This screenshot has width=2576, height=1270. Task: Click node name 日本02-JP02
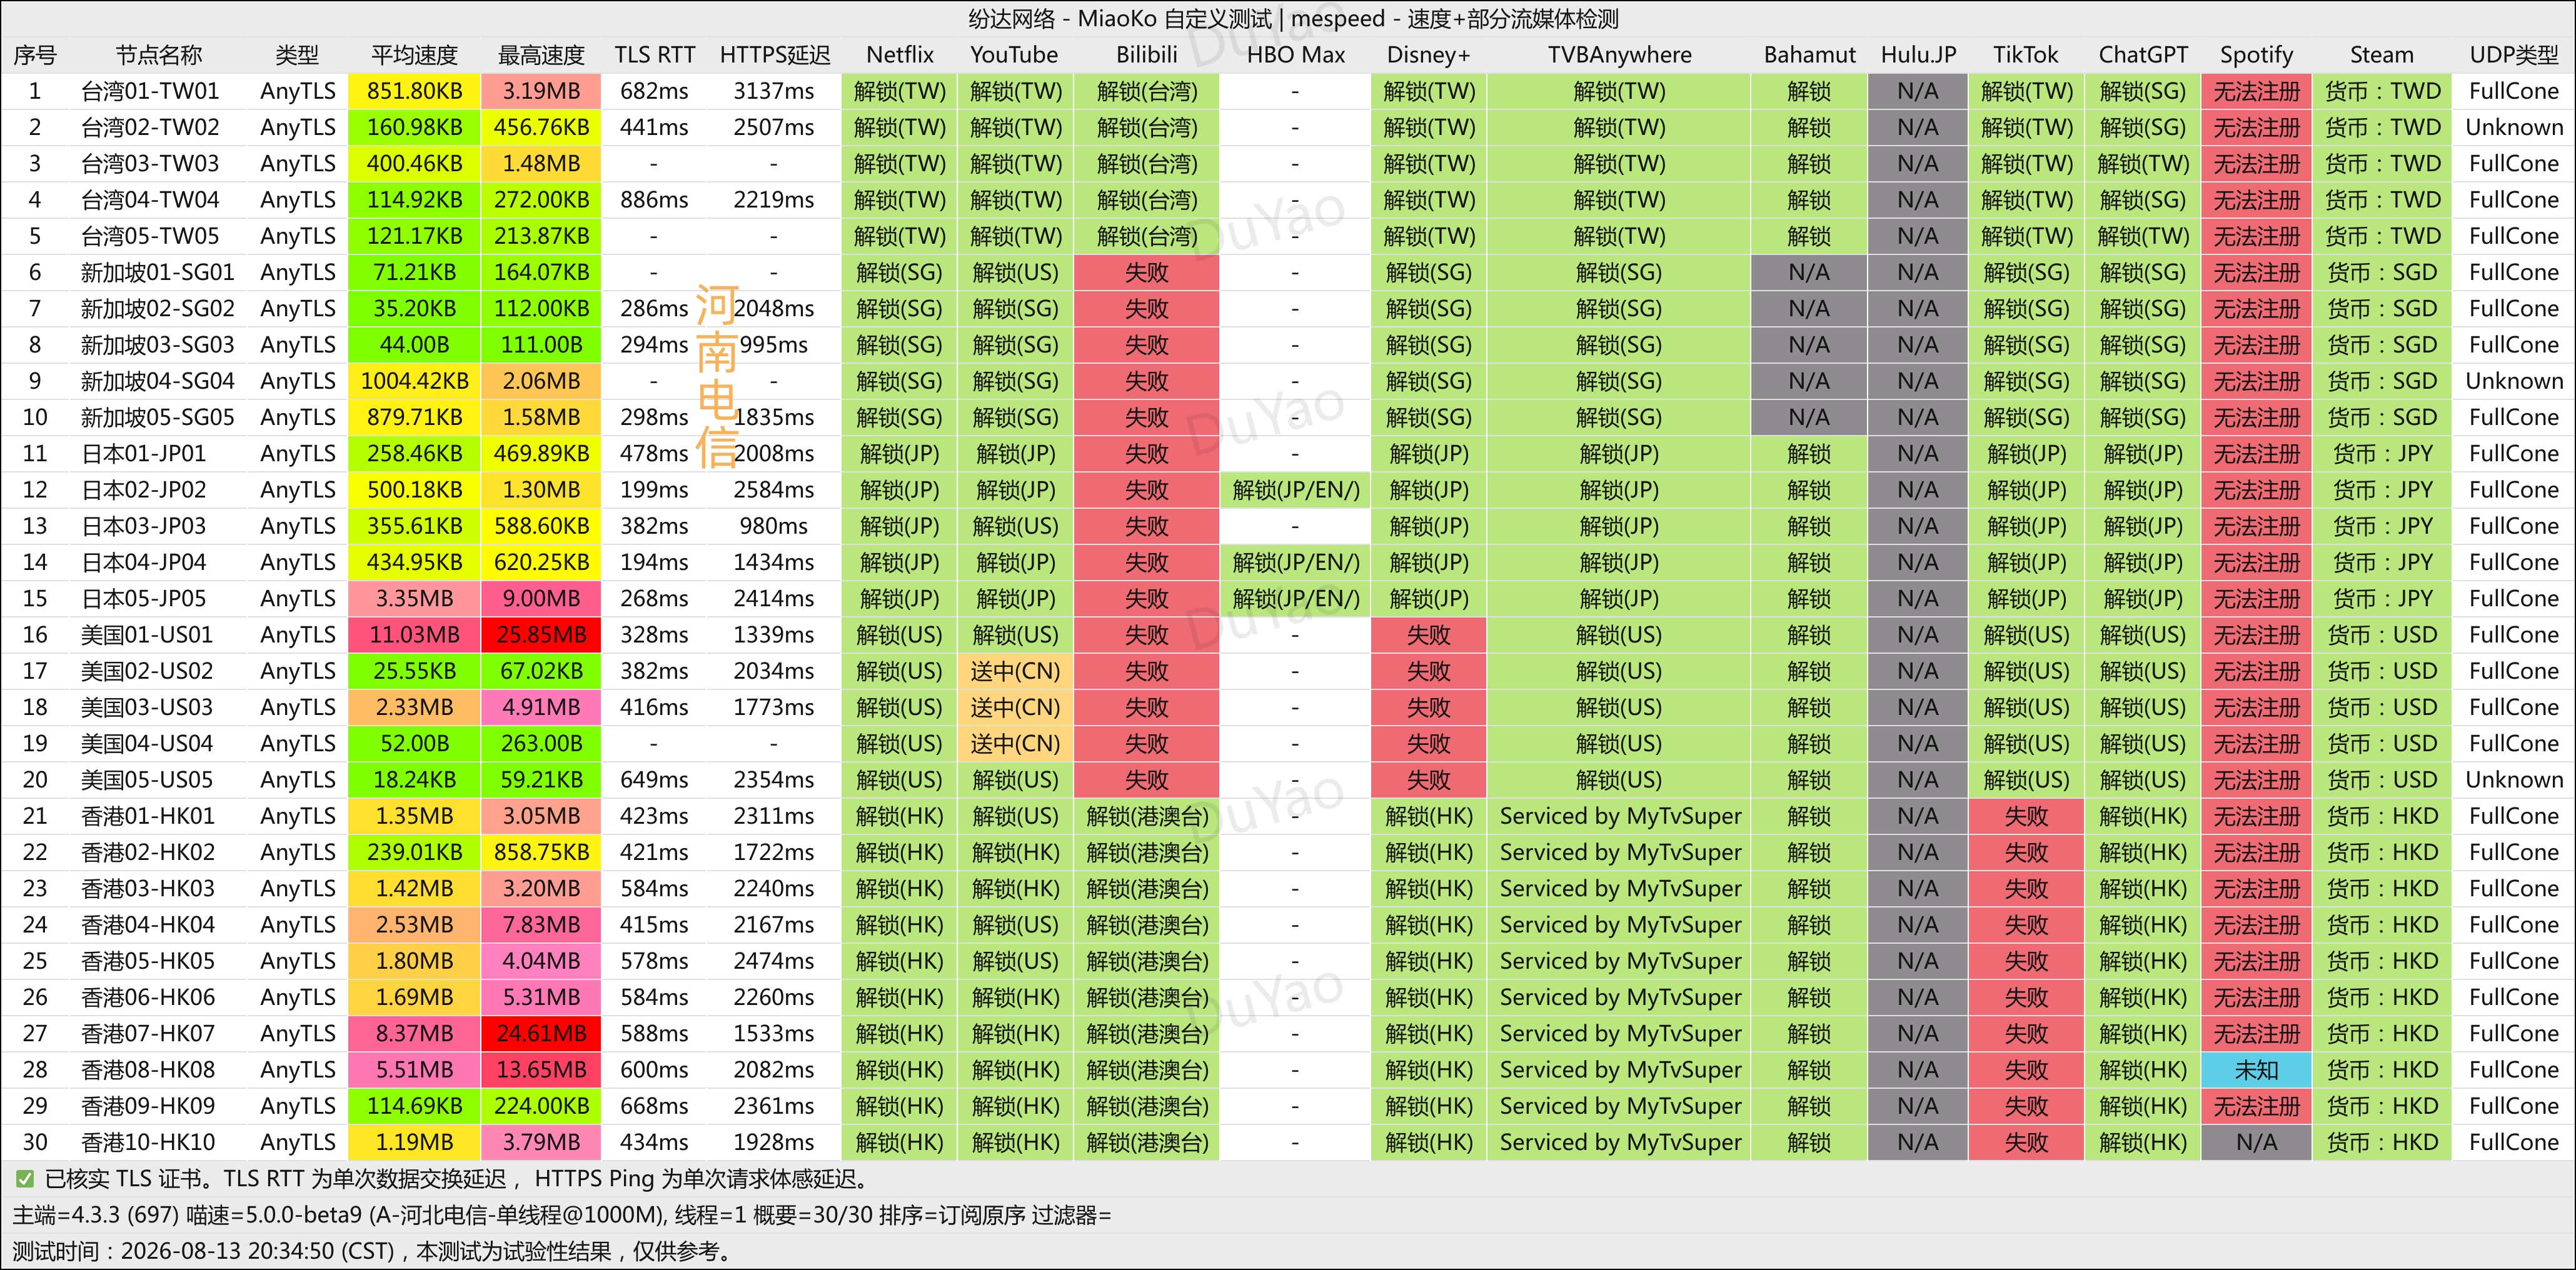pos(143,490)
